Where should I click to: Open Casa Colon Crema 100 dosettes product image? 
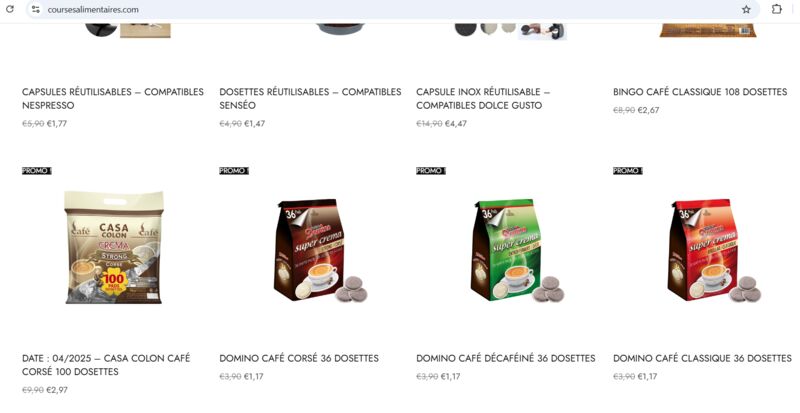(114, 248)
